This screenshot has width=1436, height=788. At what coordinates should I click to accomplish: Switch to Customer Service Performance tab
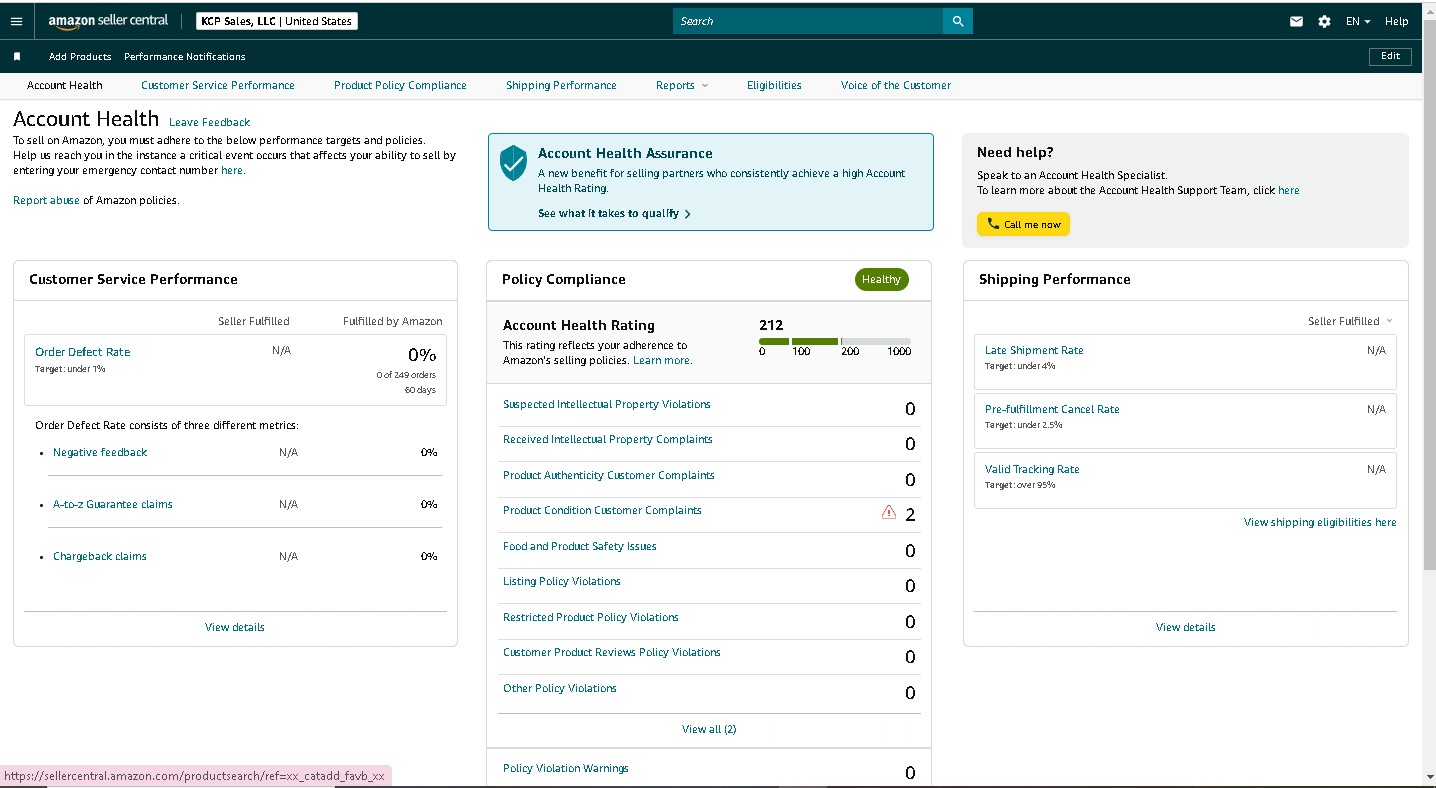click(x=218, y=85)
